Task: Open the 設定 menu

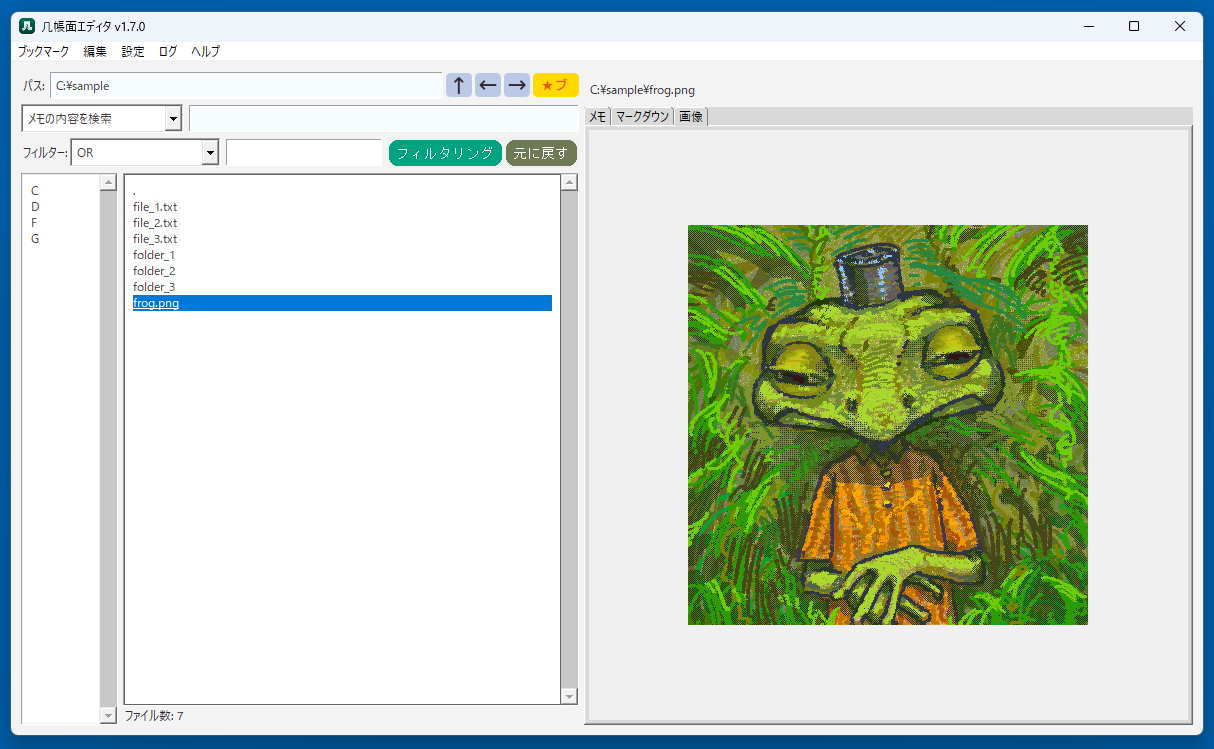Action: [133, 51]
